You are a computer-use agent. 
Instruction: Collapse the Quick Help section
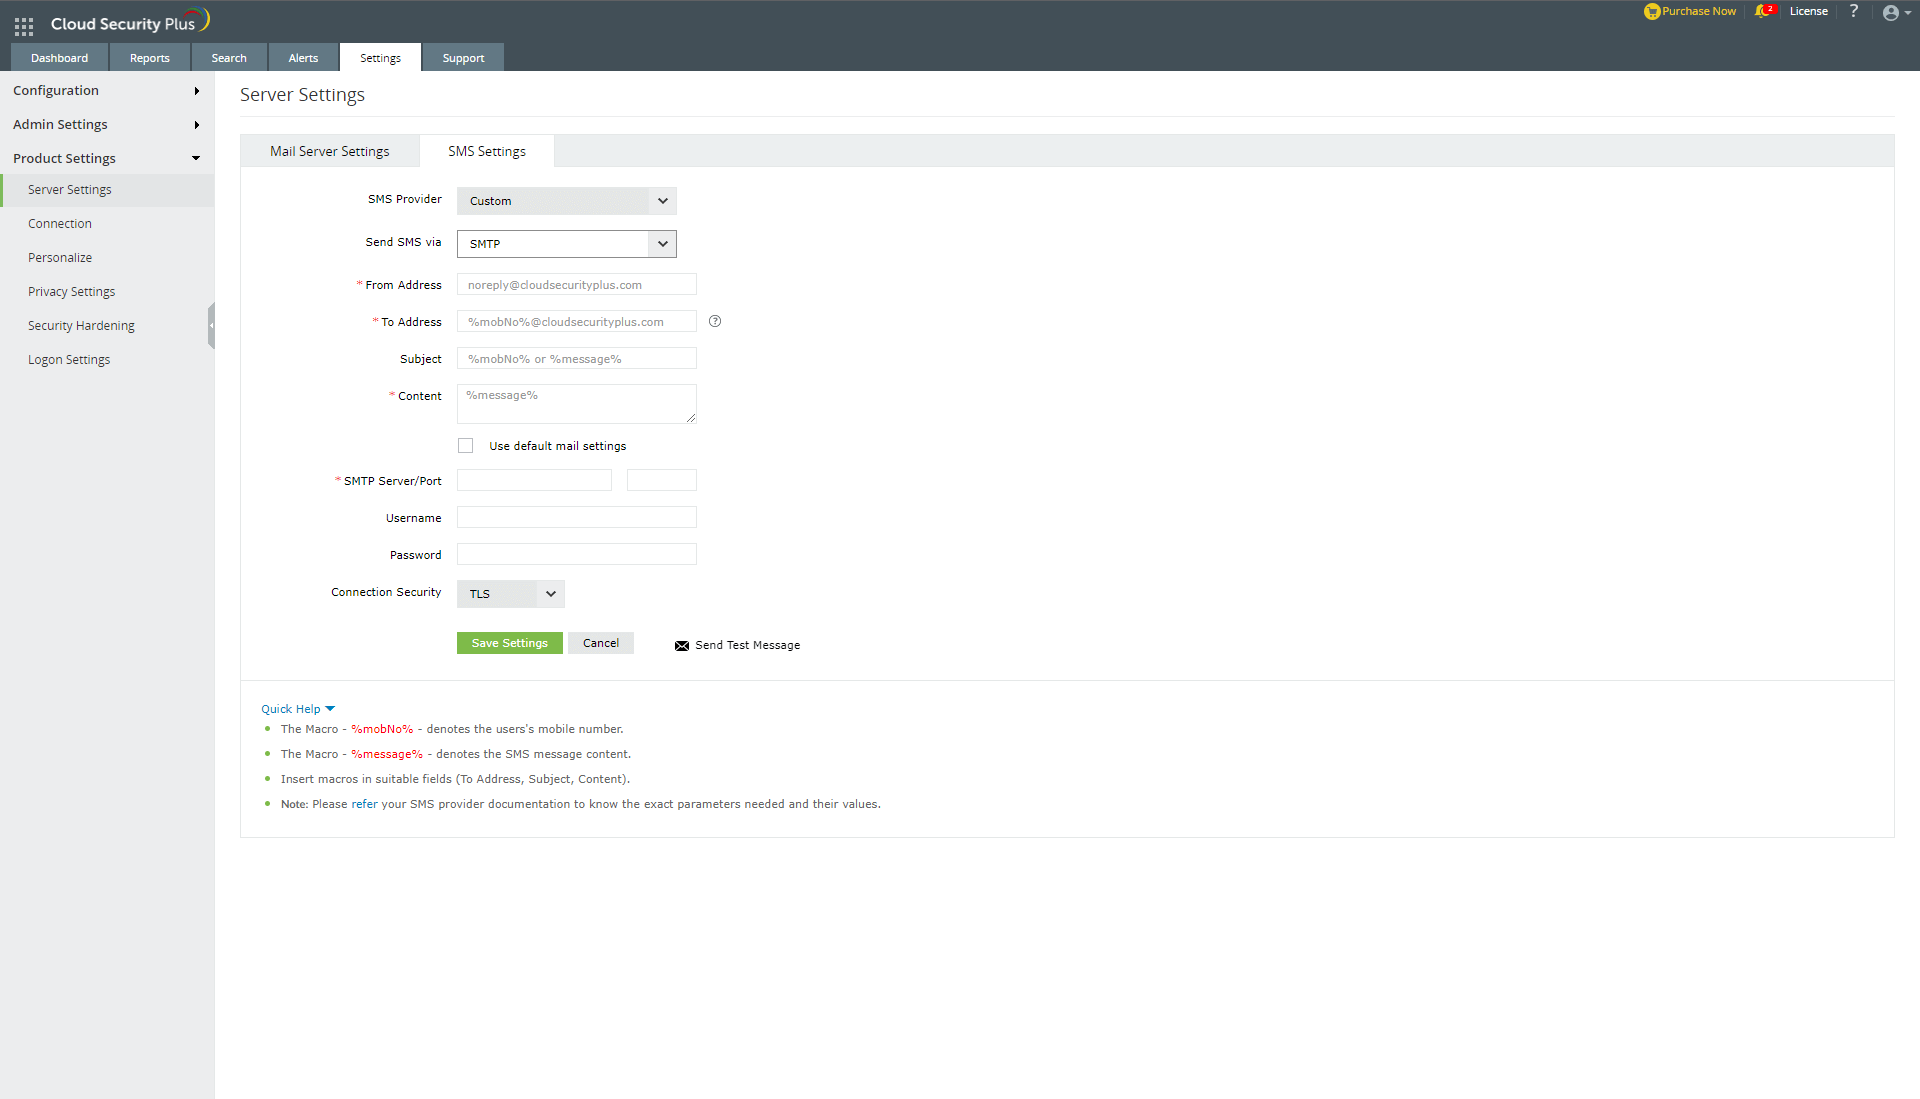297,709
